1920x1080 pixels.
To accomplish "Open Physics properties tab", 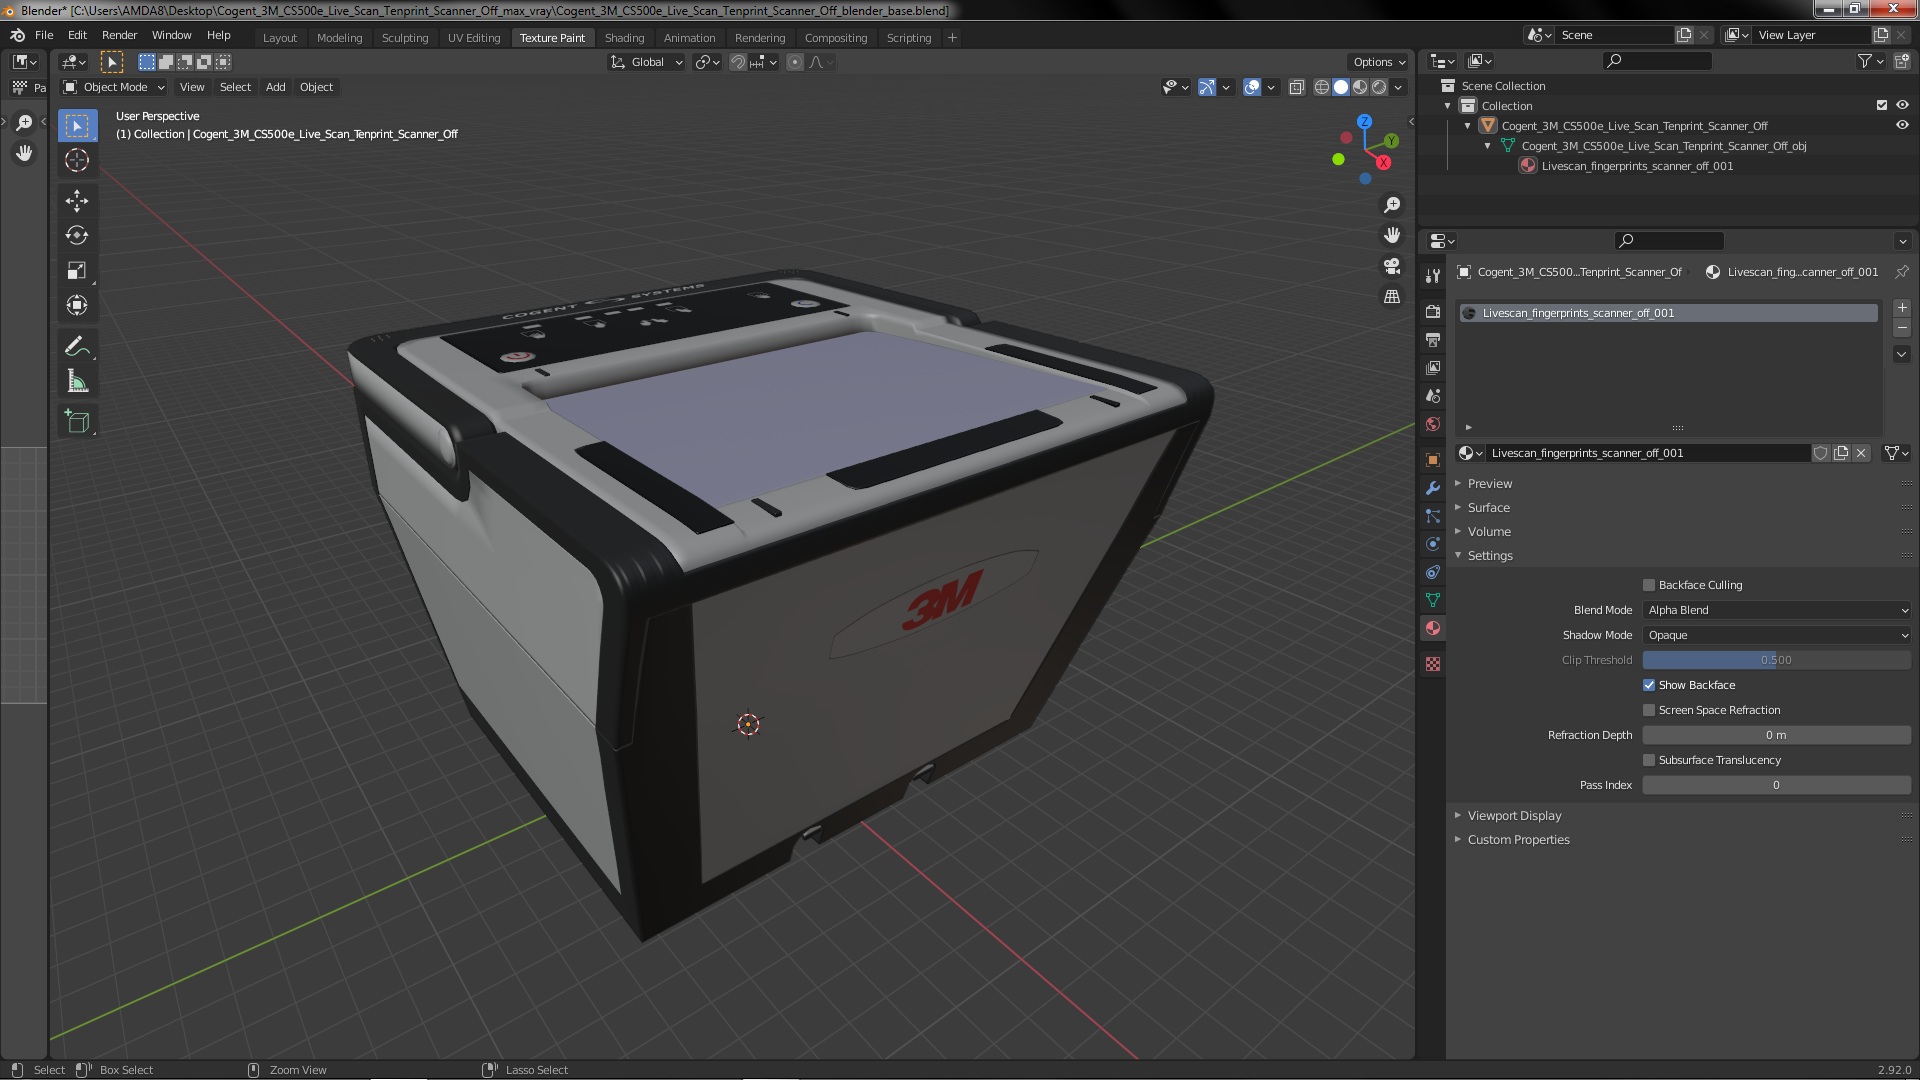I will coord(1433,544).
